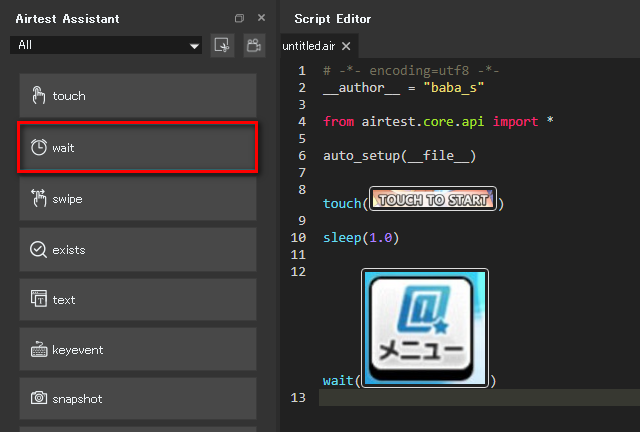
Task: Click the text insert icon
Action: pyautogui.click(x=39, y=299)
